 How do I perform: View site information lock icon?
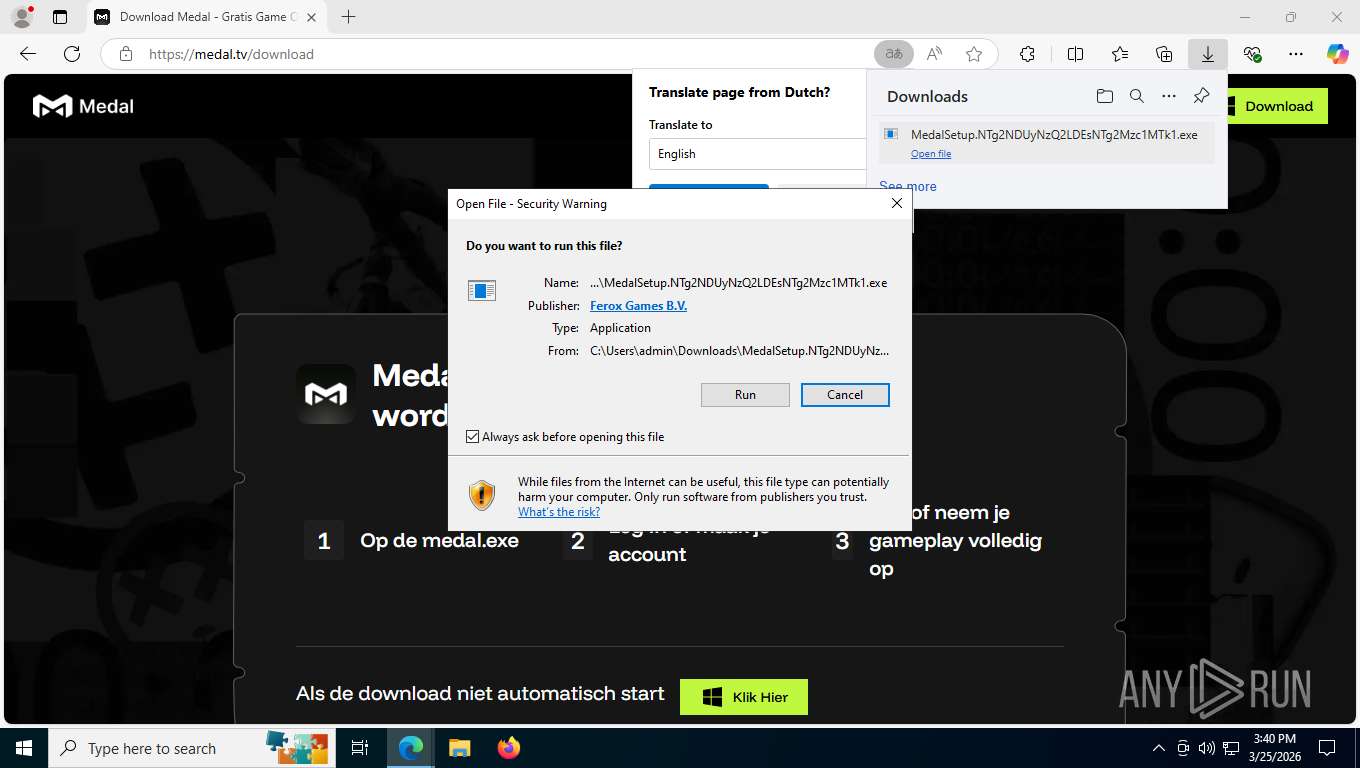[126, 54]
